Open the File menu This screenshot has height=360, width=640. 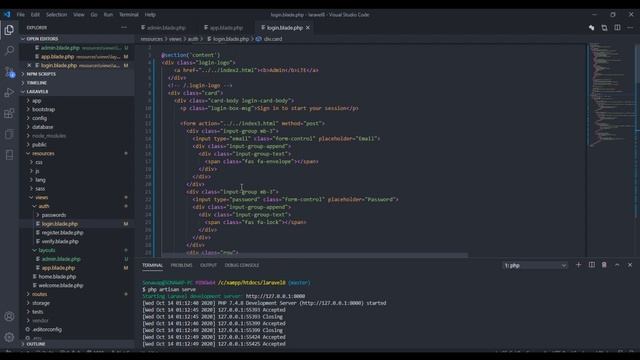pos(20,14)
